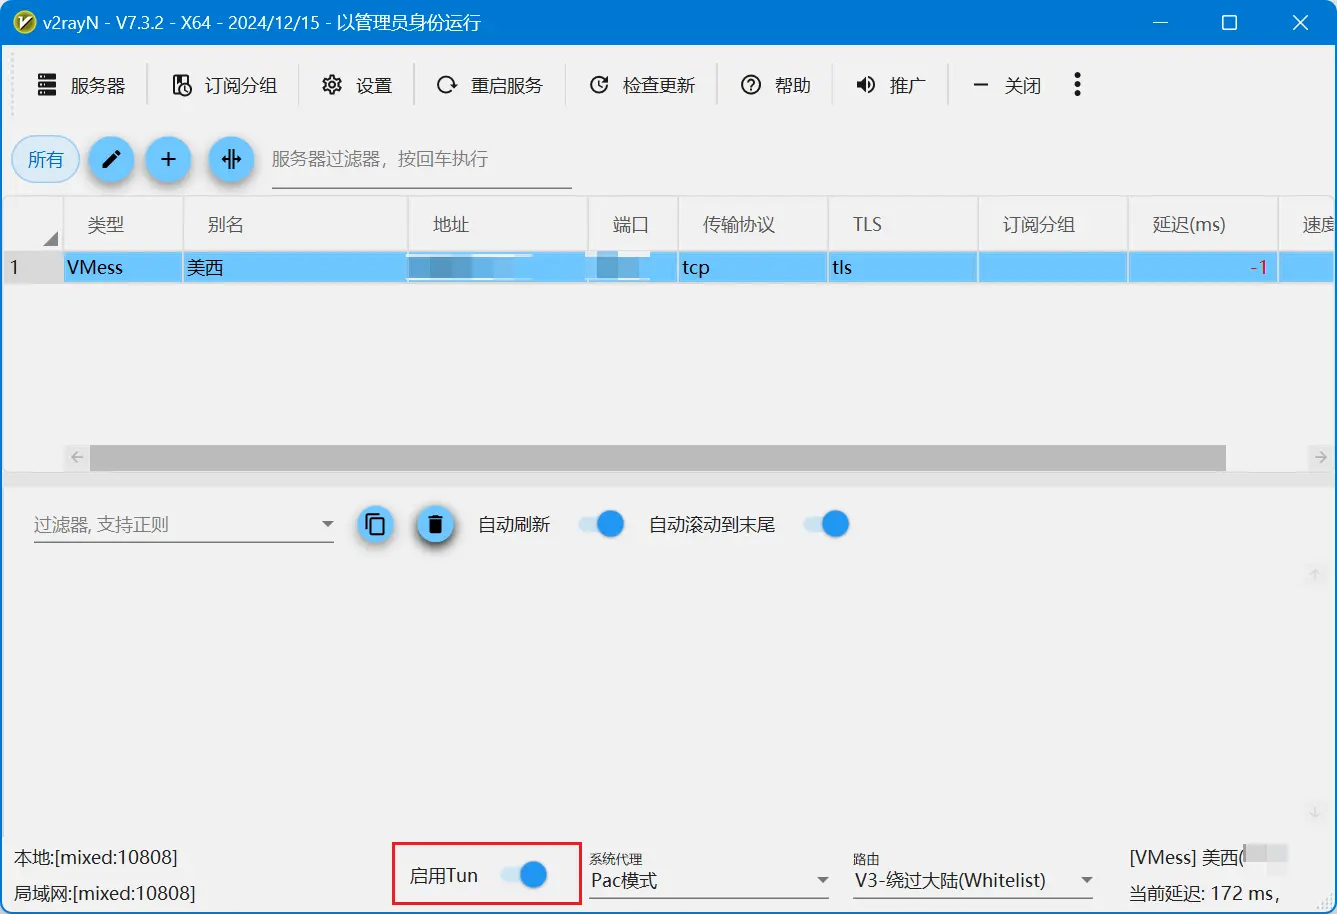Toggle the 启用Tun switch
1337x914 pixels.
click(x=525, y=875)
